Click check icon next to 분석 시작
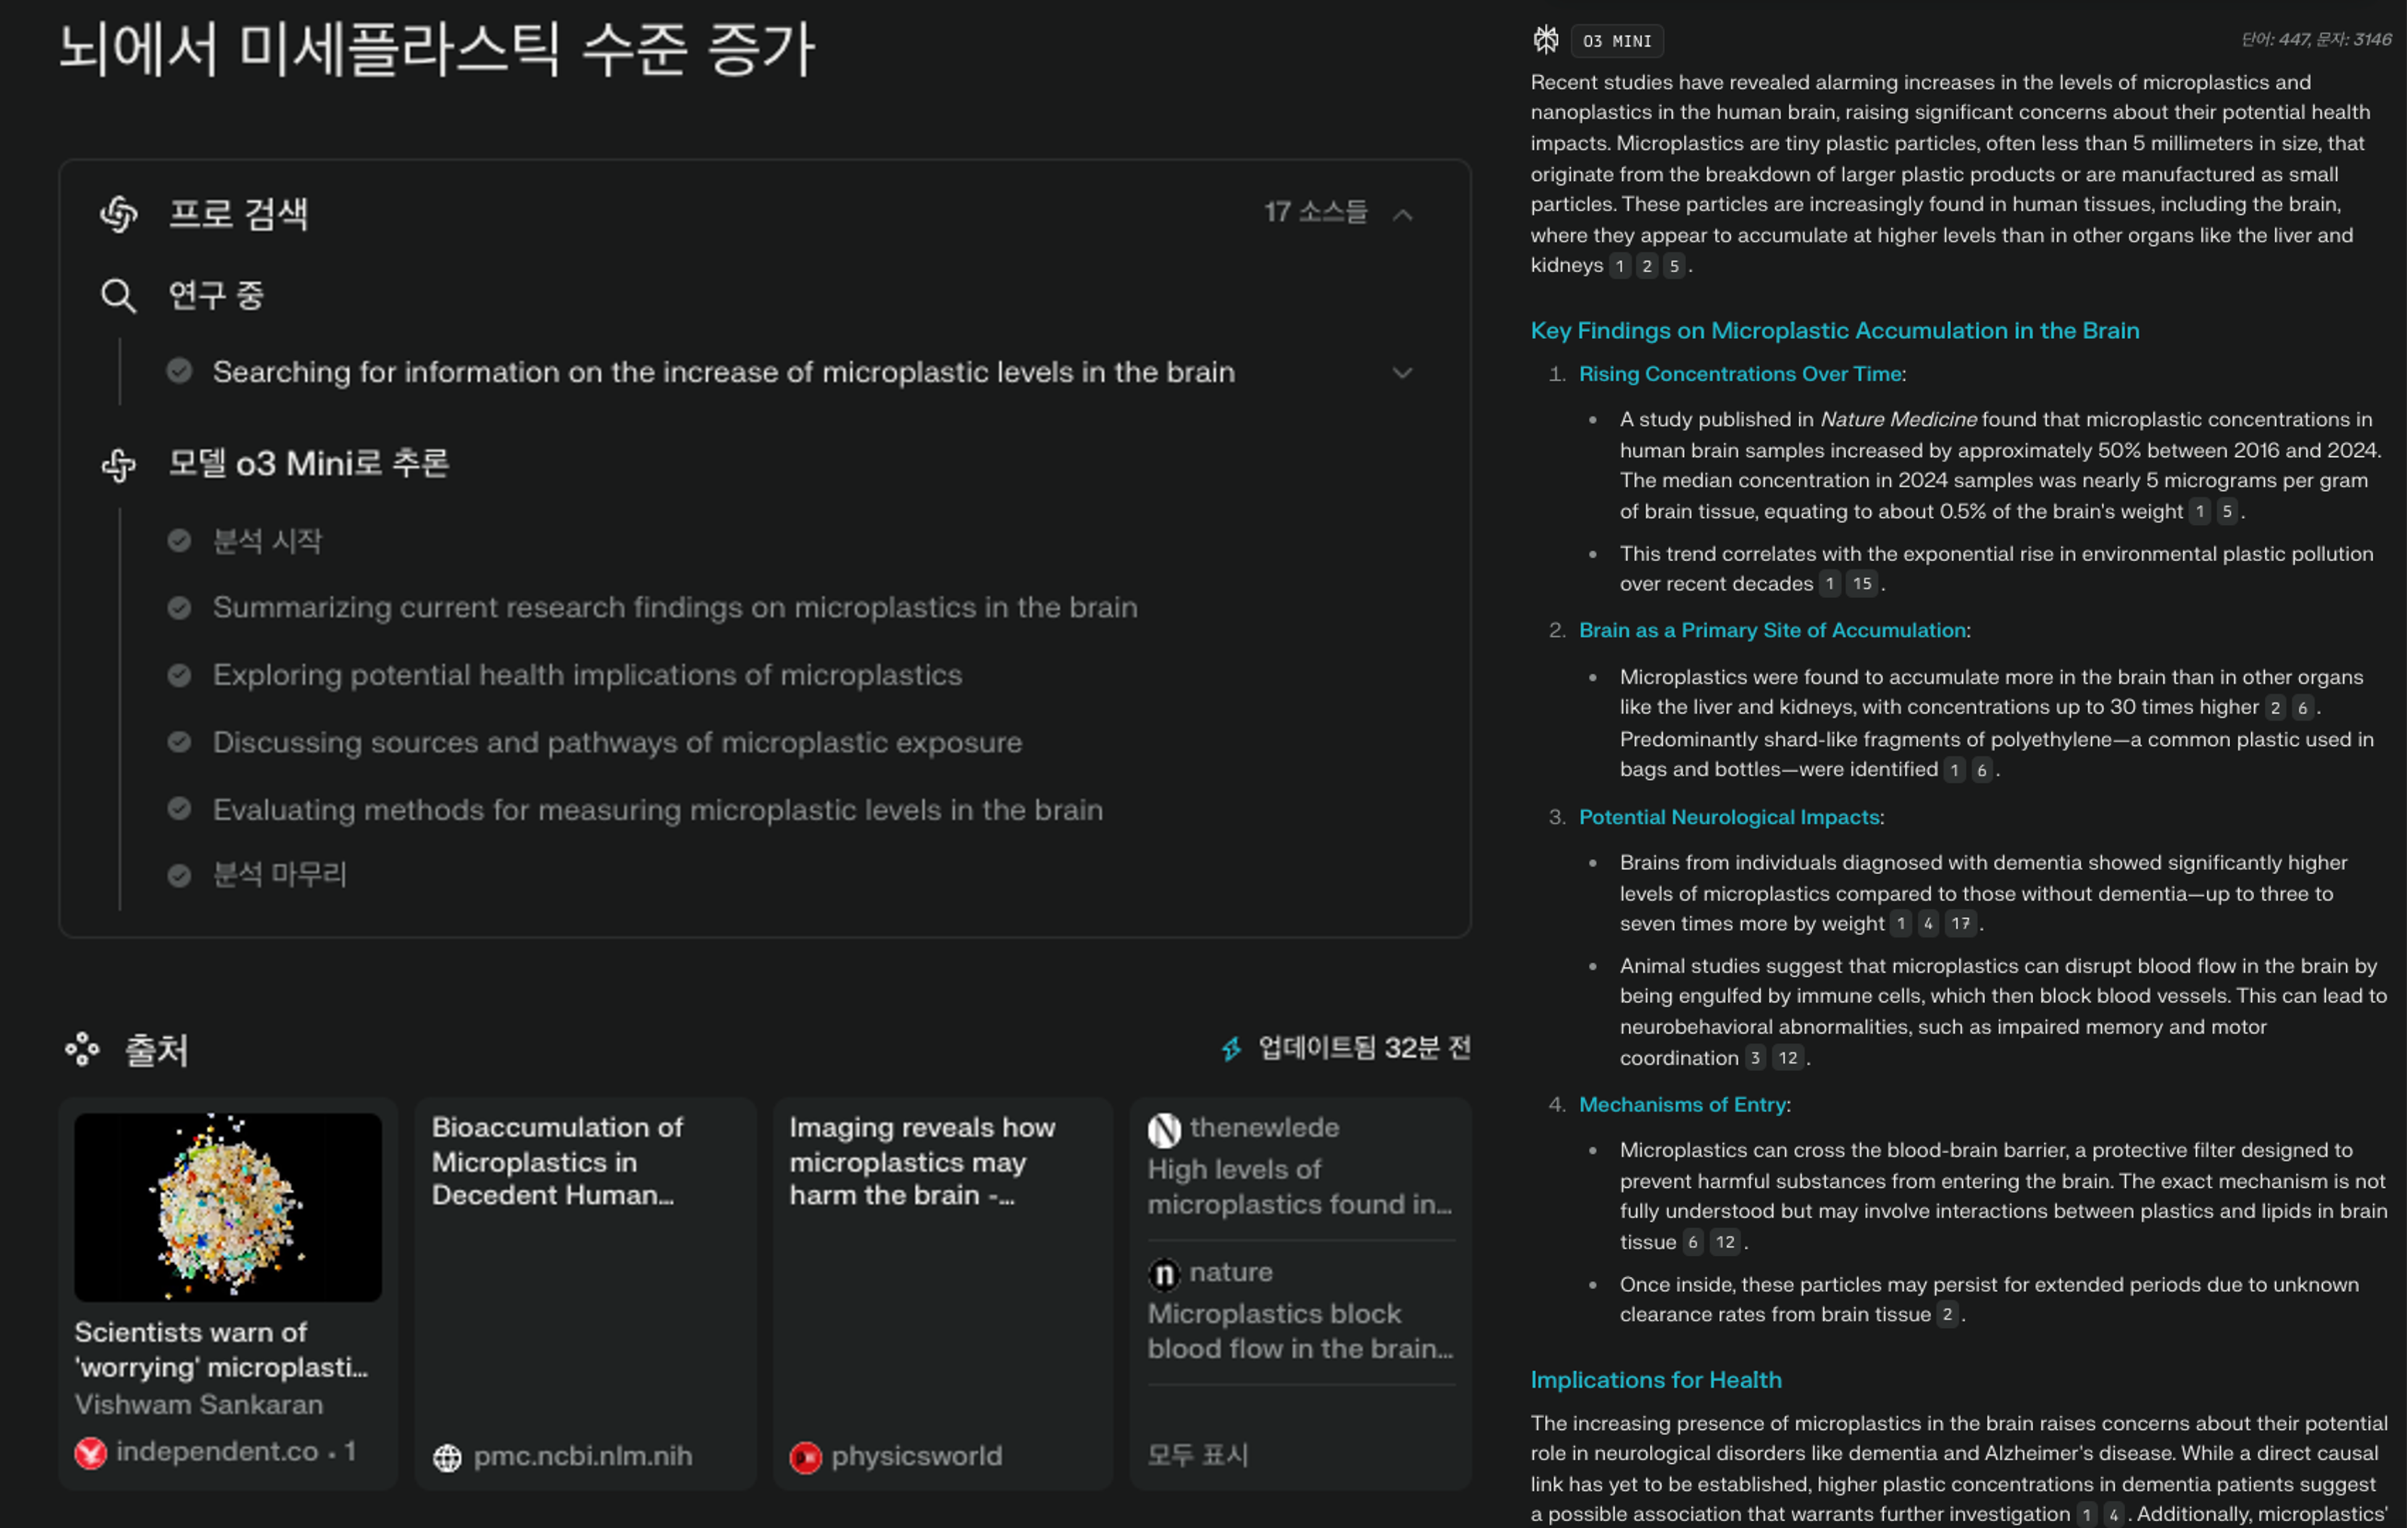Viewport: 2408px width, 1528px height. click(x=179, y=541)
